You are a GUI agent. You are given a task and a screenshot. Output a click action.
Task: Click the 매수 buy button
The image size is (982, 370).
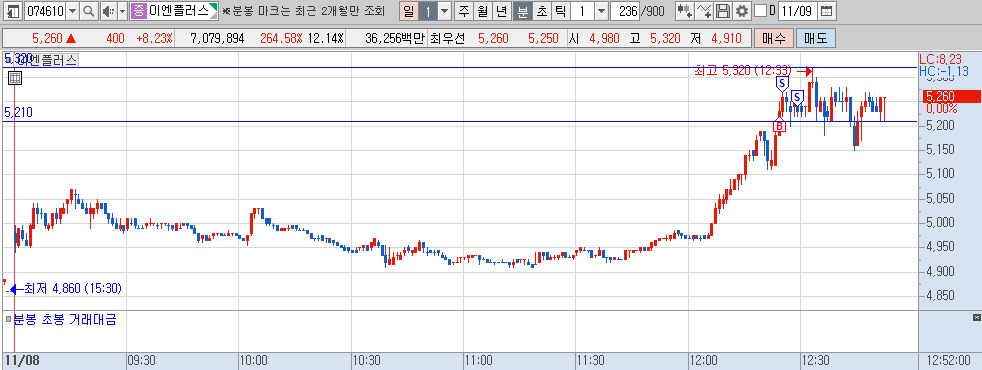point(773,39)
